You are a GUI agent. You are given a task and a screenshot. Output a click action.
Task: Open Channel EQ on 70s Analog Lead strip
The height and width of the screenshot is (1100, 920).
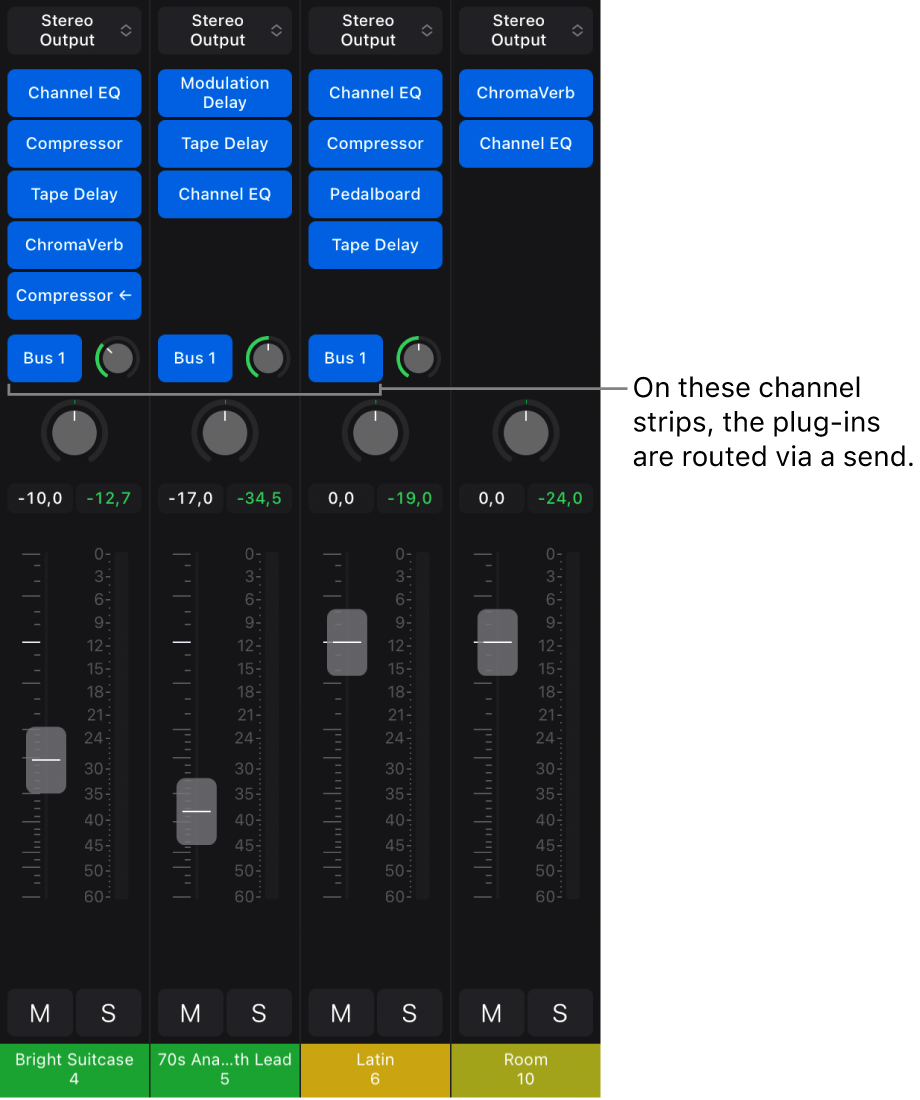(225, 194)
